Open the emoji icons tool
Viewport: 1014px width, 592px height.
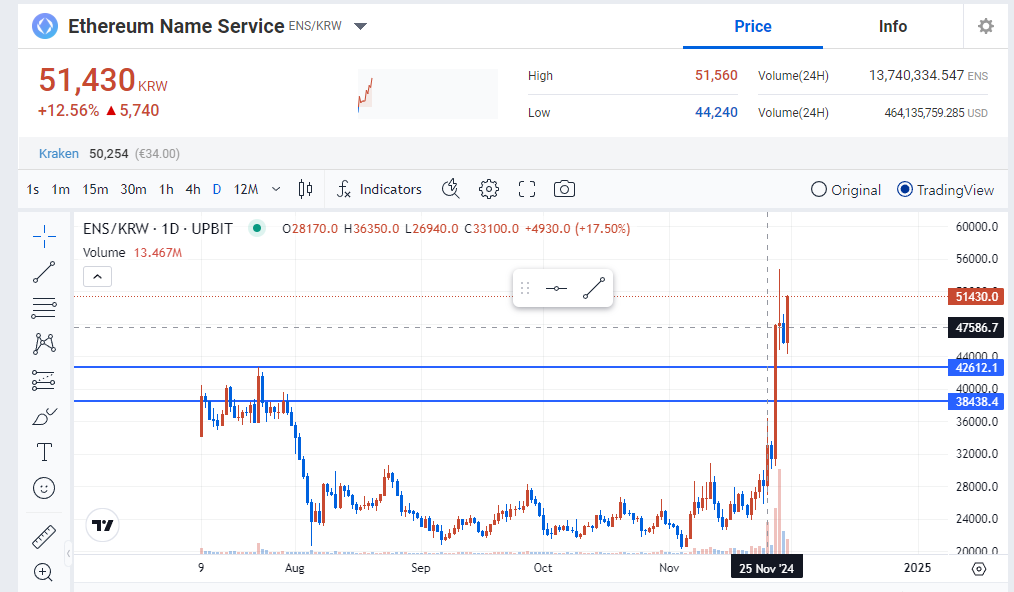(44, 488)
